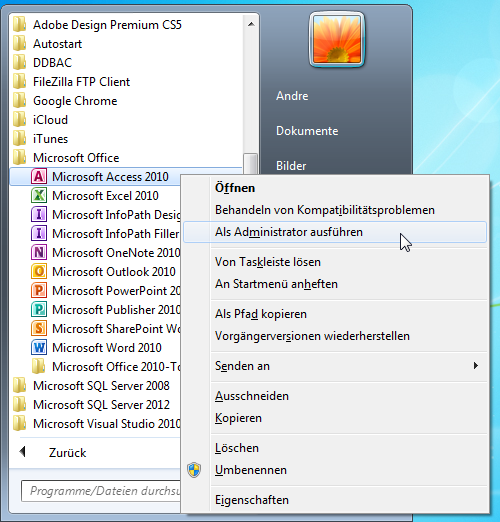Choose Löschen in the context menu
This screenshot has width=500, height=522.
click(335, 448)
